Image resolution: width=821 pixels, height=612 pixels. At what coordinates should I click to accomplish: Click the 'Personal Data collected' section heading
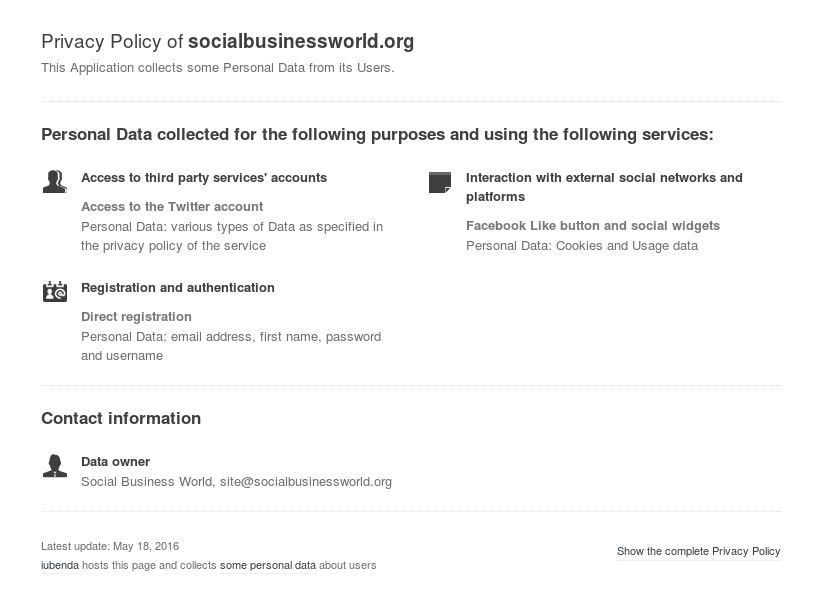(x=377, y=135)
